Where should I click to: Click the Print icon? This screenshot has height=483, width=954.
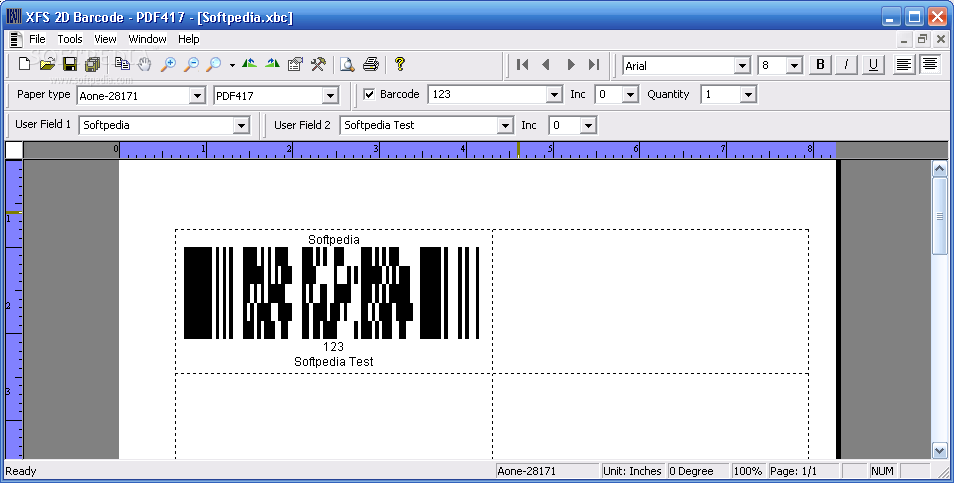point(371,64)
